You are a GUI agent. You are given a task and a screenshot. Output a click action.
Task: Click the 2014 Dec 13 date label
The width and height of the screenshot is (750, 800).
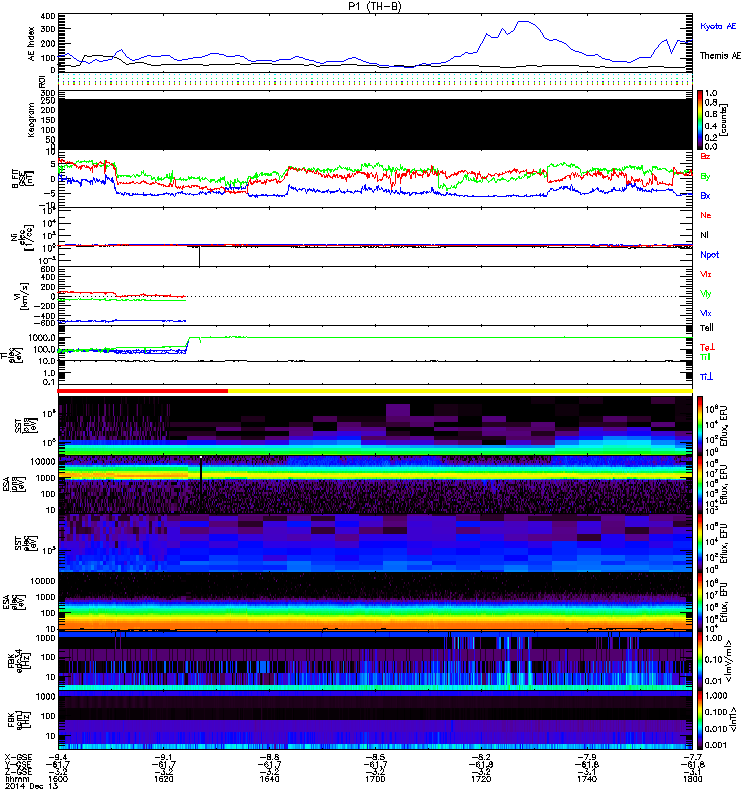32,786
